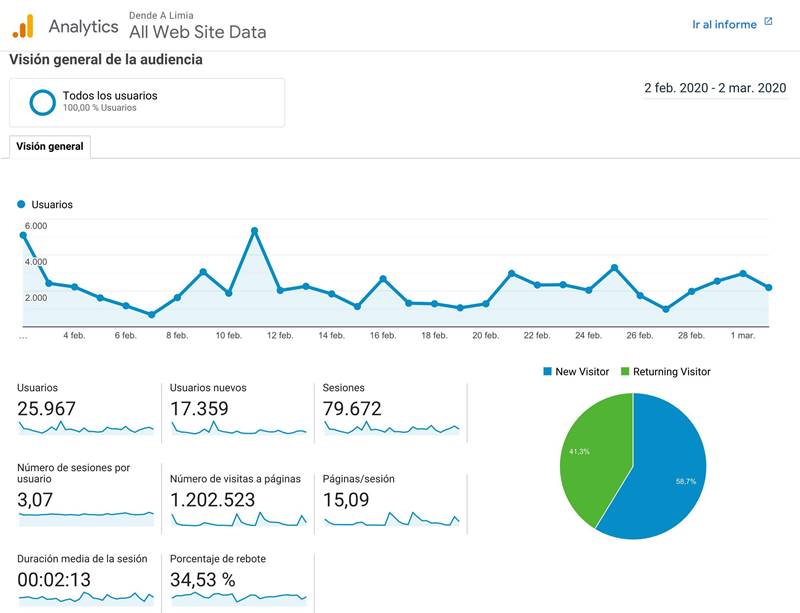The image size is (800, 613).
Task: Click the session duration value 00:02:13
Action: point(54,580)
